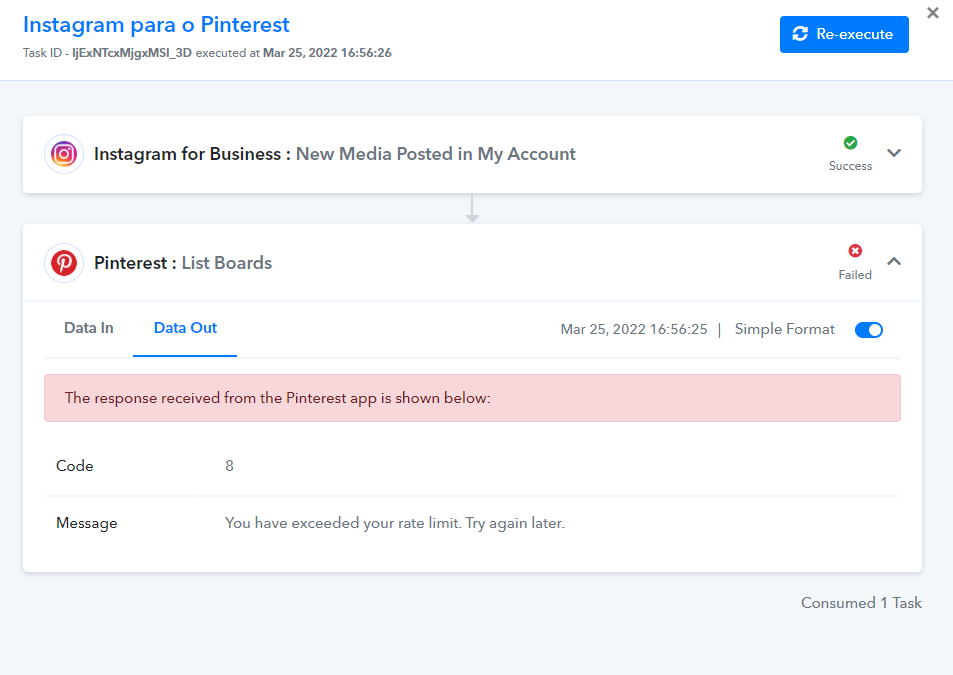Click the Code row label
953x675 pixels.
click(75, 466)
